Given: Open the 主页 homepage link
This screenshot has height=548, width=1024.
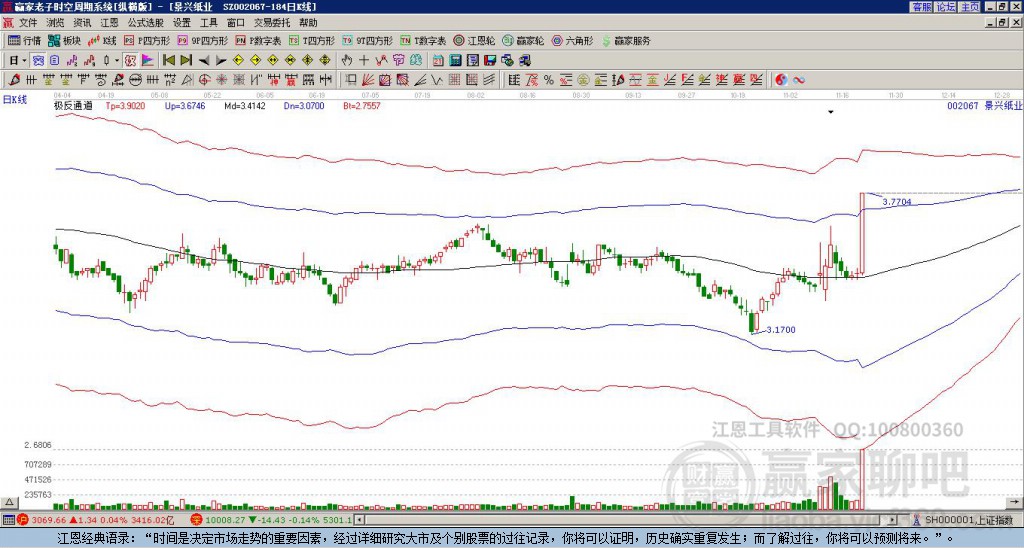Looking at the screenshot, I should point(969,7).
